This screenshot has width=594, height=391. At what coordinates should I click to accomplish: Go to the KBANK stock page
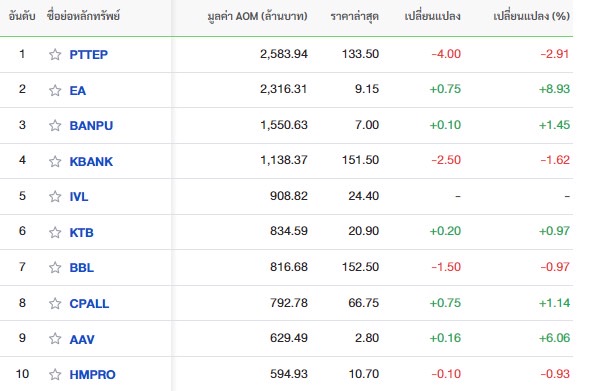coord(91,161)
